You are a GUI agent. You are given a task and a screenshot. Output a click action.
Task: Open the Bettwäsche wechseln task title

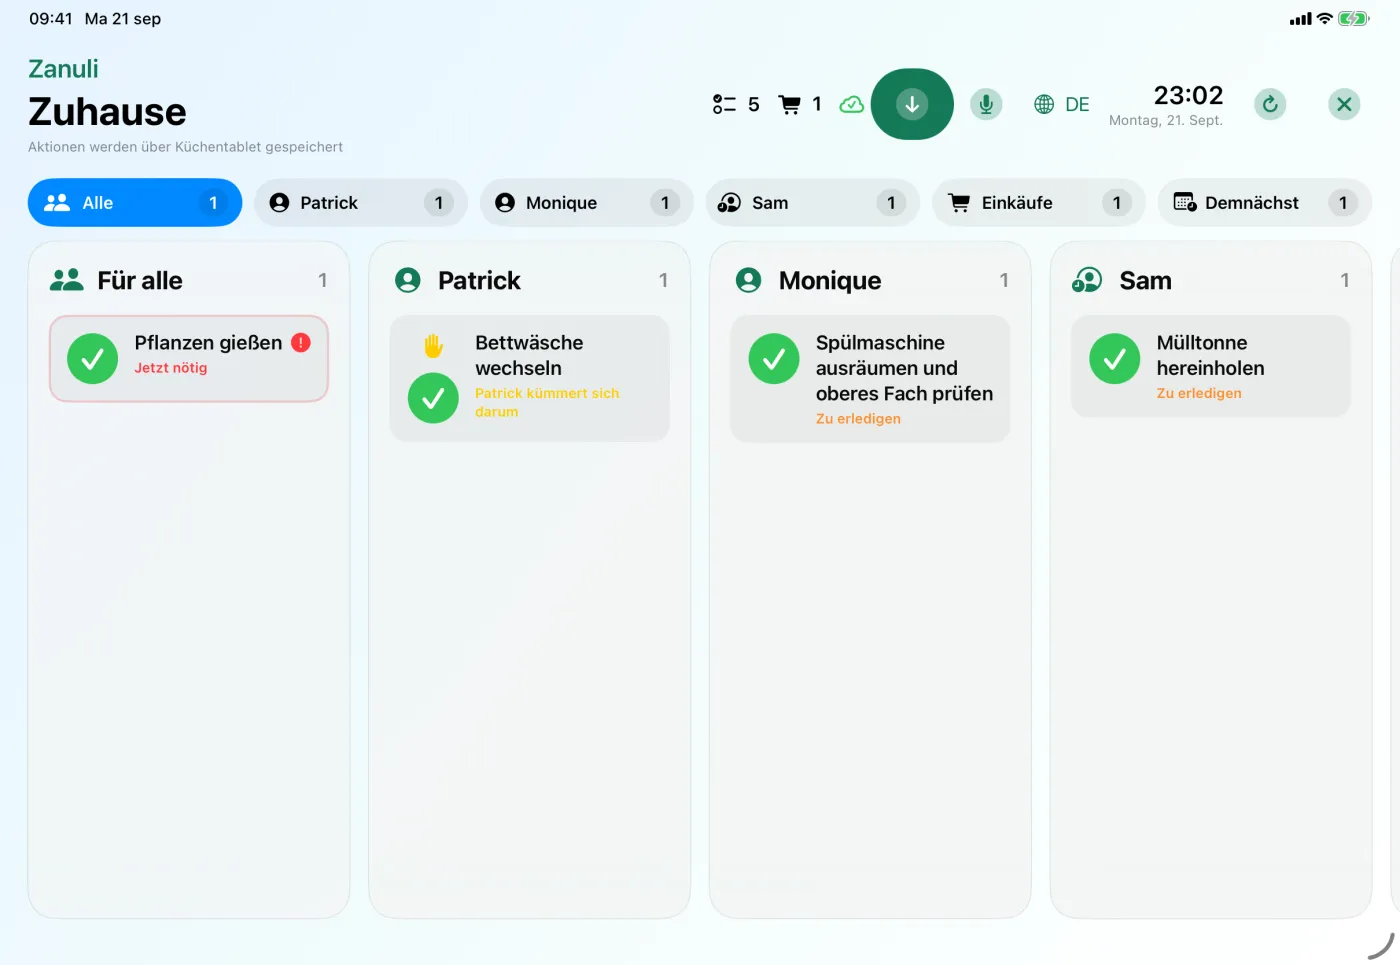tap(529, 355)
